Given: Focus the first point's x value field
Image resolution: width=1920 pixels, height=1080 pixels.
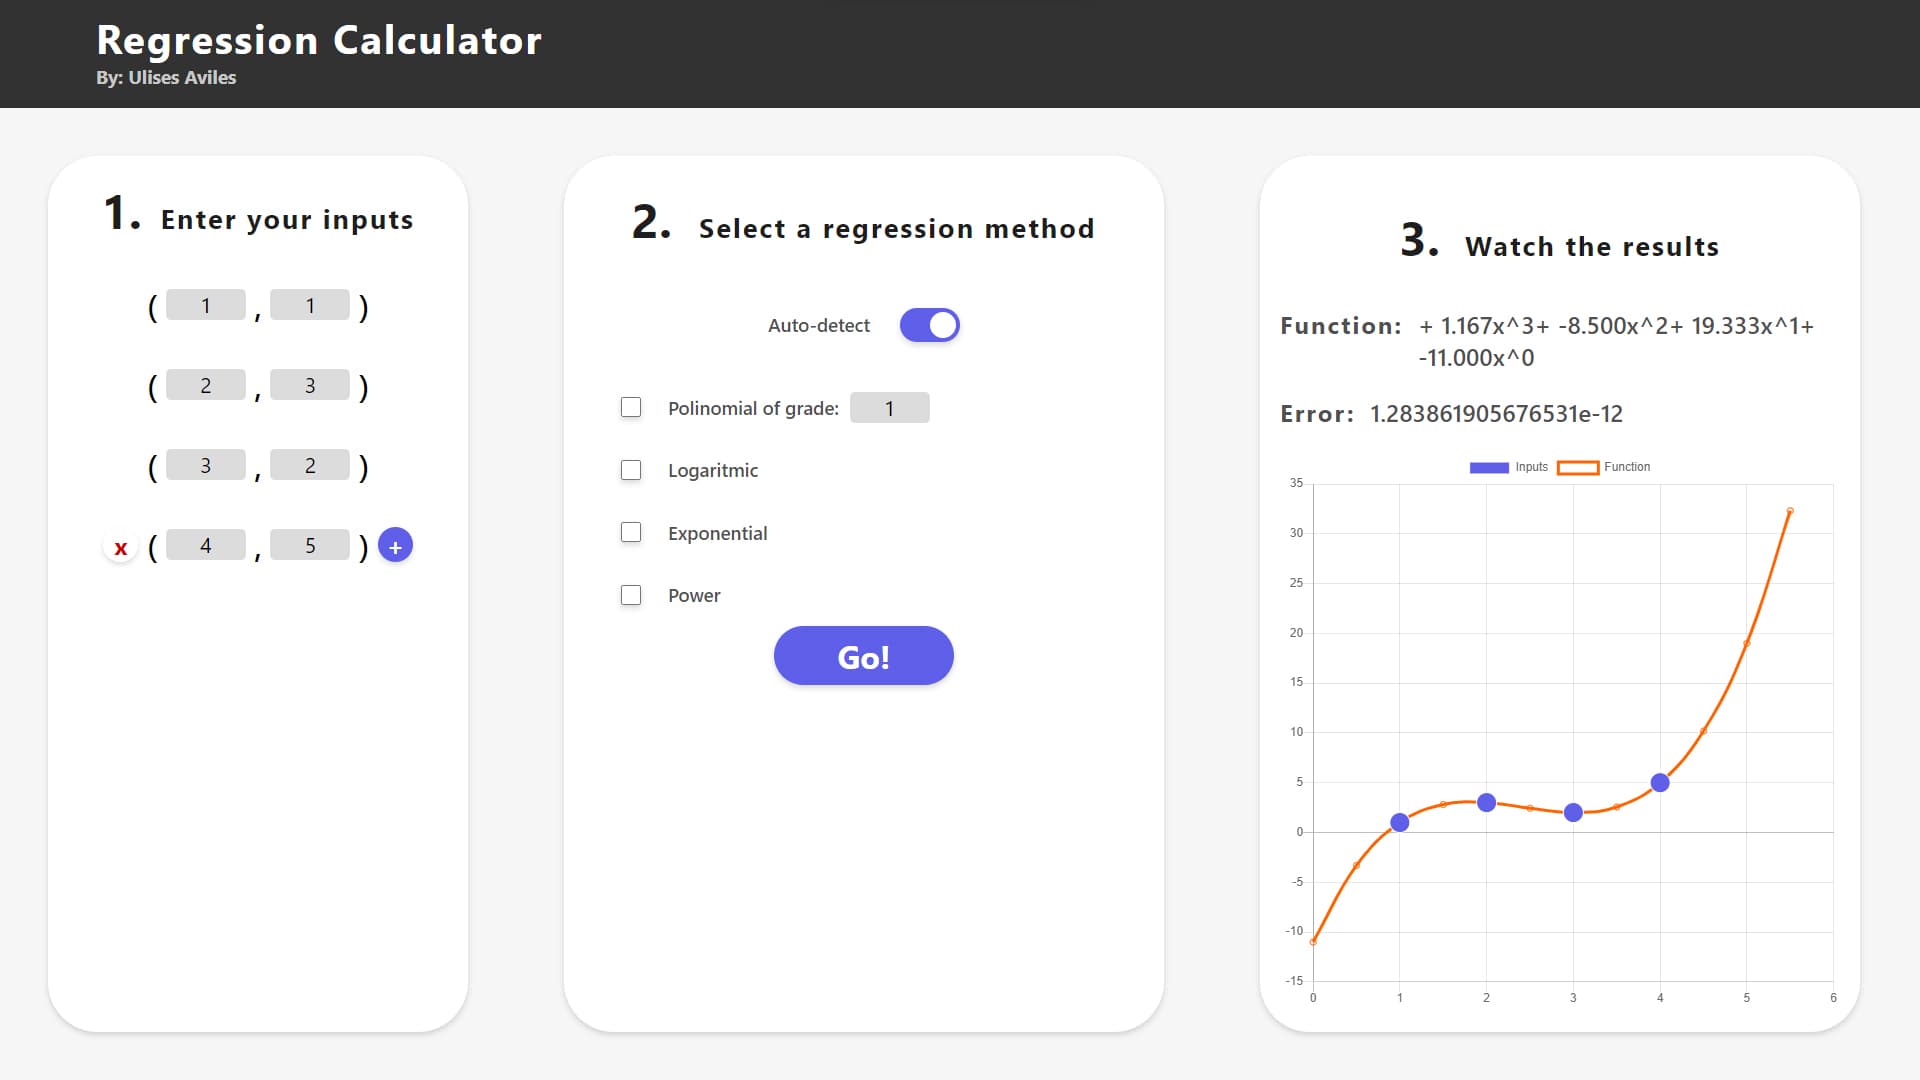Looking at the screenshot, I should (206, 305).
